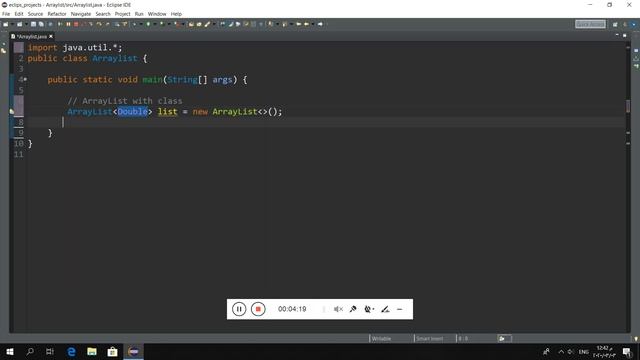Expand the Run dropdown arrow
640x360 pixels.
pyautogui.click(x=155, y=24)
